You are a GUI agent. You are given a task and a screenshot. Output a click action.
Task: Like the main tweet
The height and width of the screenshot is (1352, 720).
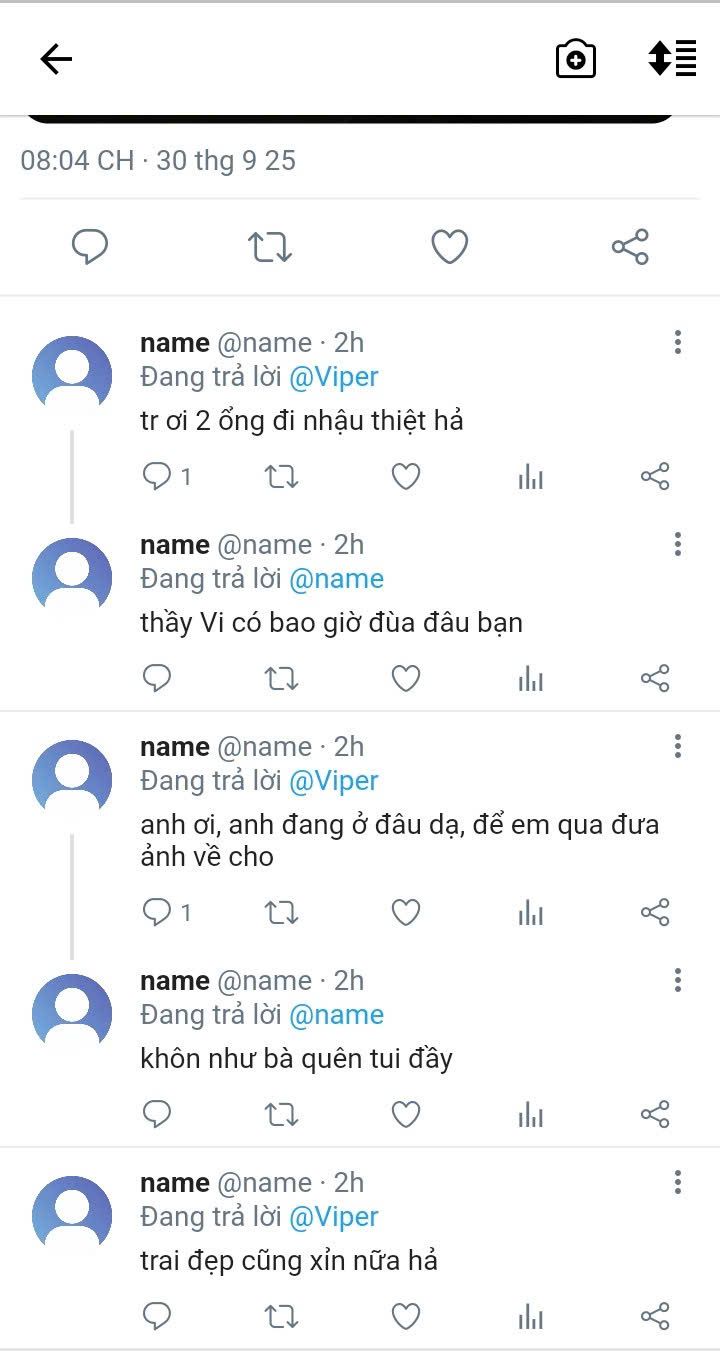coord(450,246)
